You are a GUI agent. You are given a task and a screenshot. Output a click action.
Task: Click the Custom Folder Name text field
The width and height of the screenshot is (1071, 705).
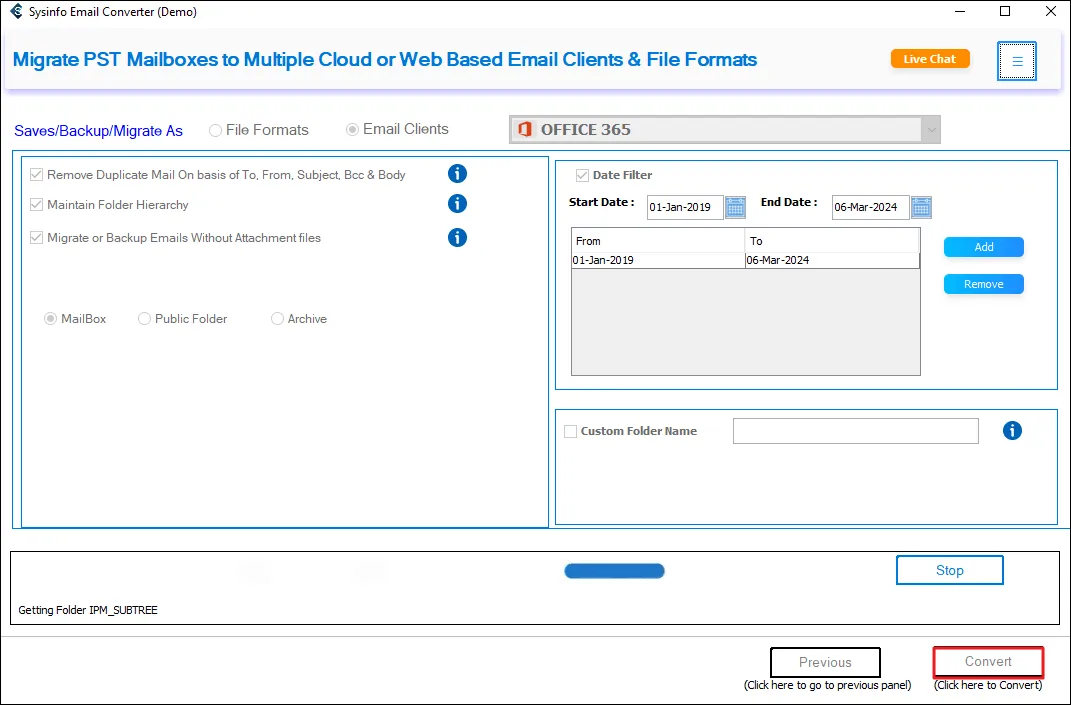[855, 431]
